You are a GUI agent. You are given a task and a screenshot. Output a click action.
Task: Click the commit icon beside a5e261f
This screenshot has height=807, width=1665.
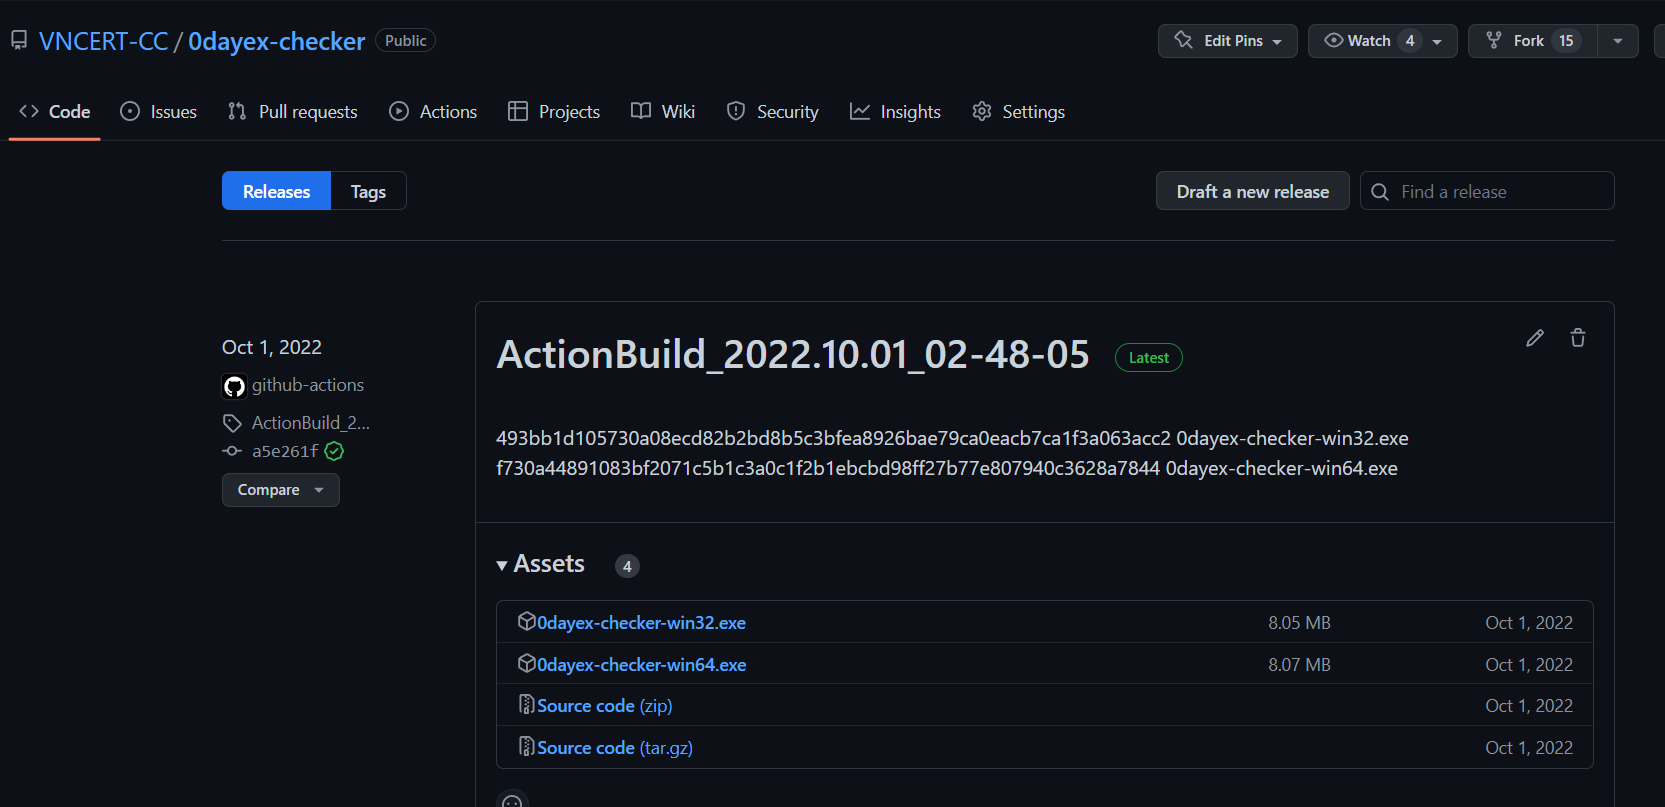(232, 451)
